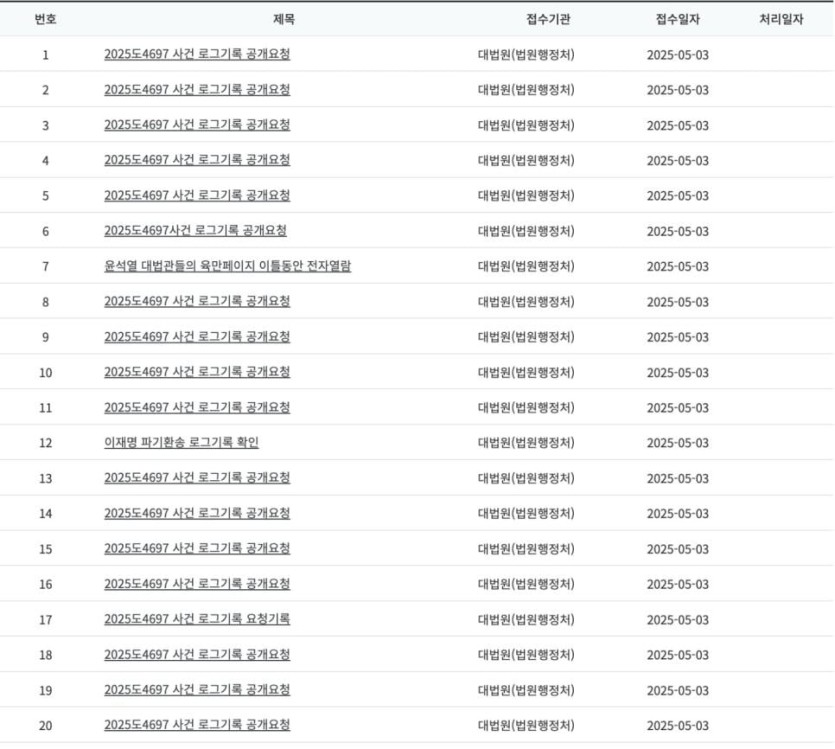Click the row 5 title link
Screen dimensions: 835x749
pos(197,195)
